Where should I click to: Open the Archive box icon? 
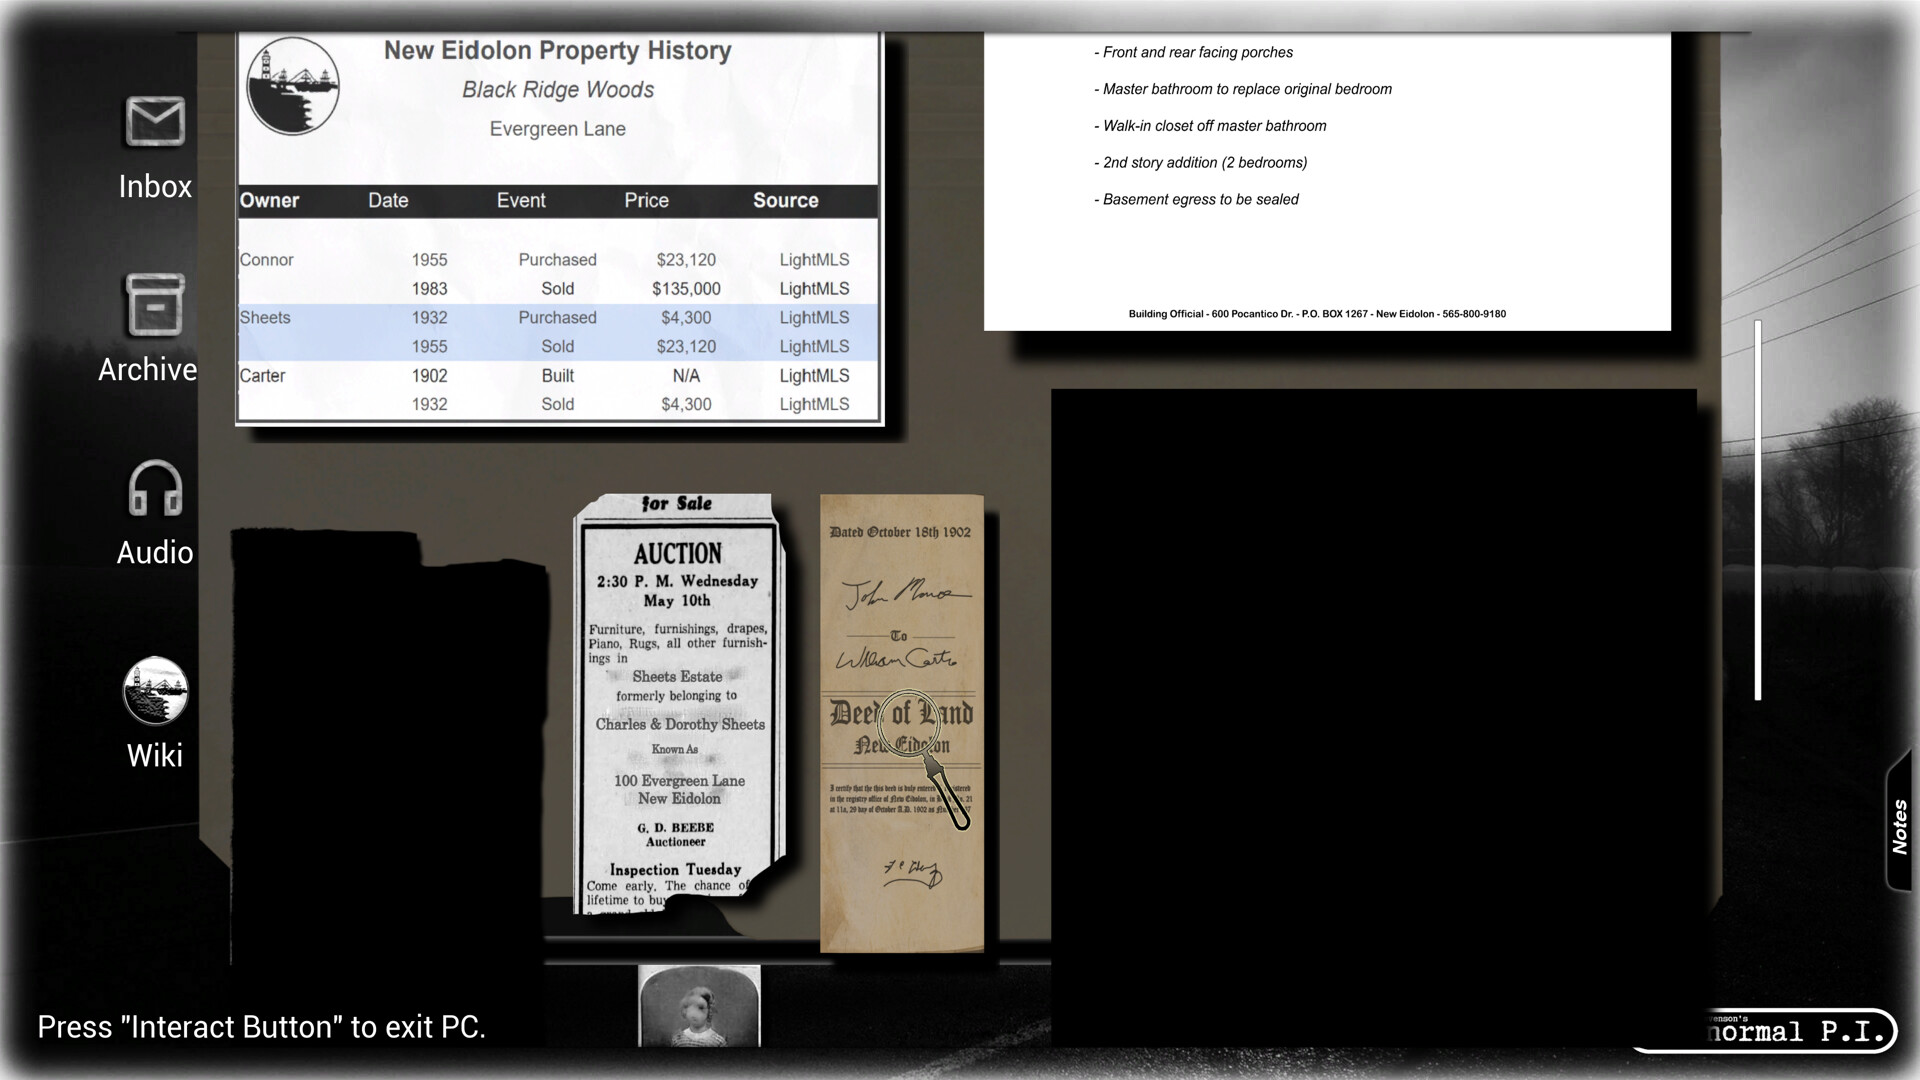click(x=154, y=304)
